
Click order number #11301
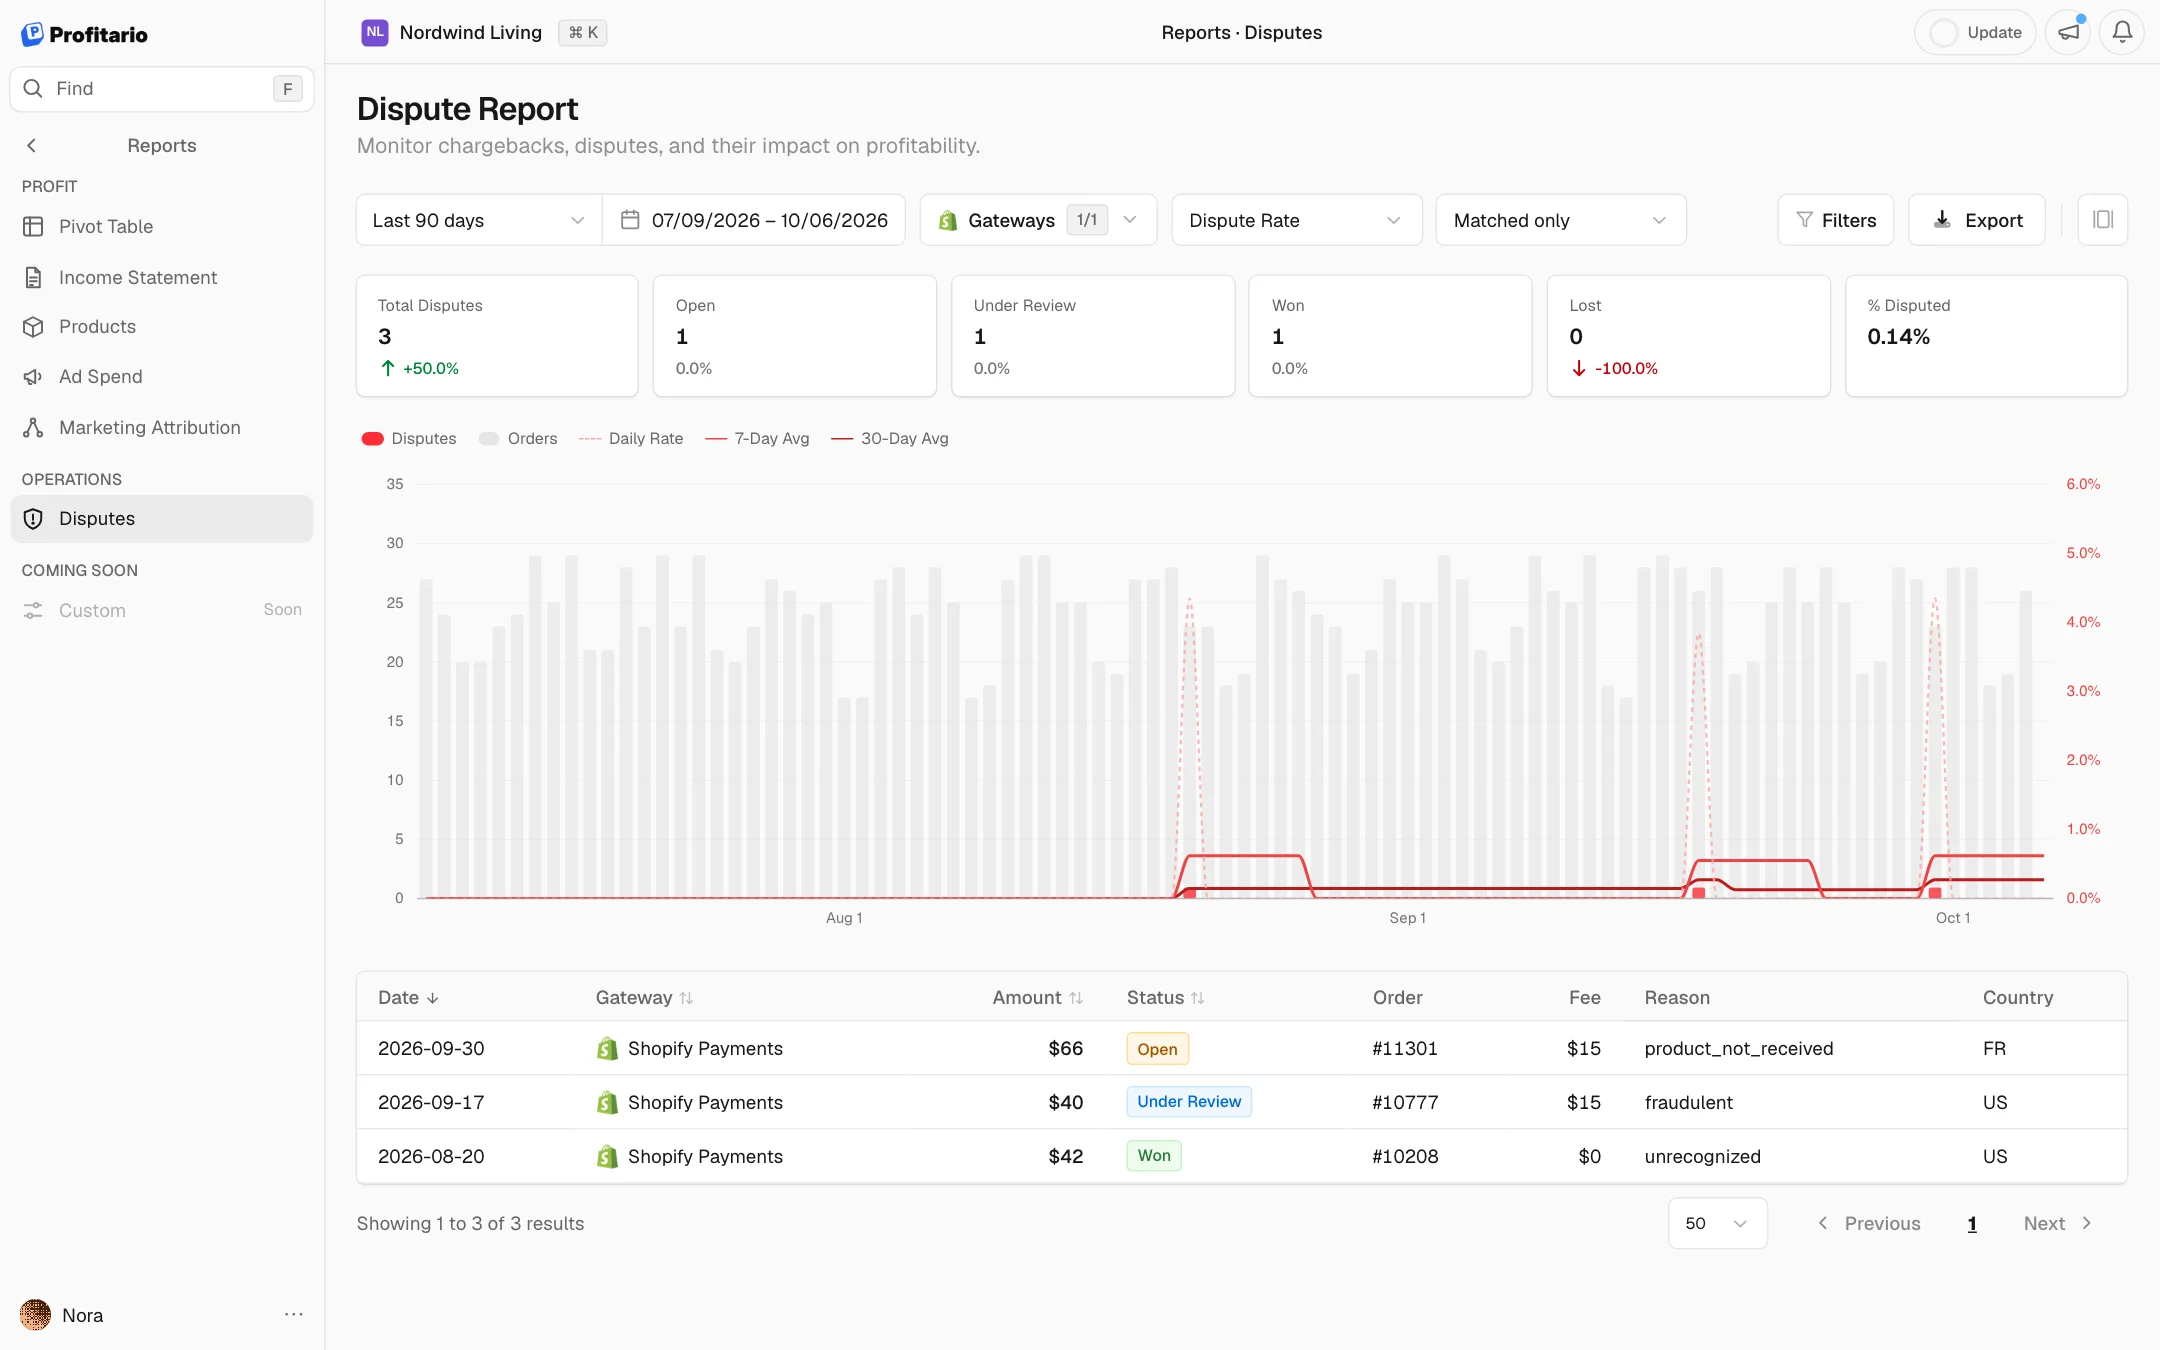pyautogui.click(x=1405, y=1048)
